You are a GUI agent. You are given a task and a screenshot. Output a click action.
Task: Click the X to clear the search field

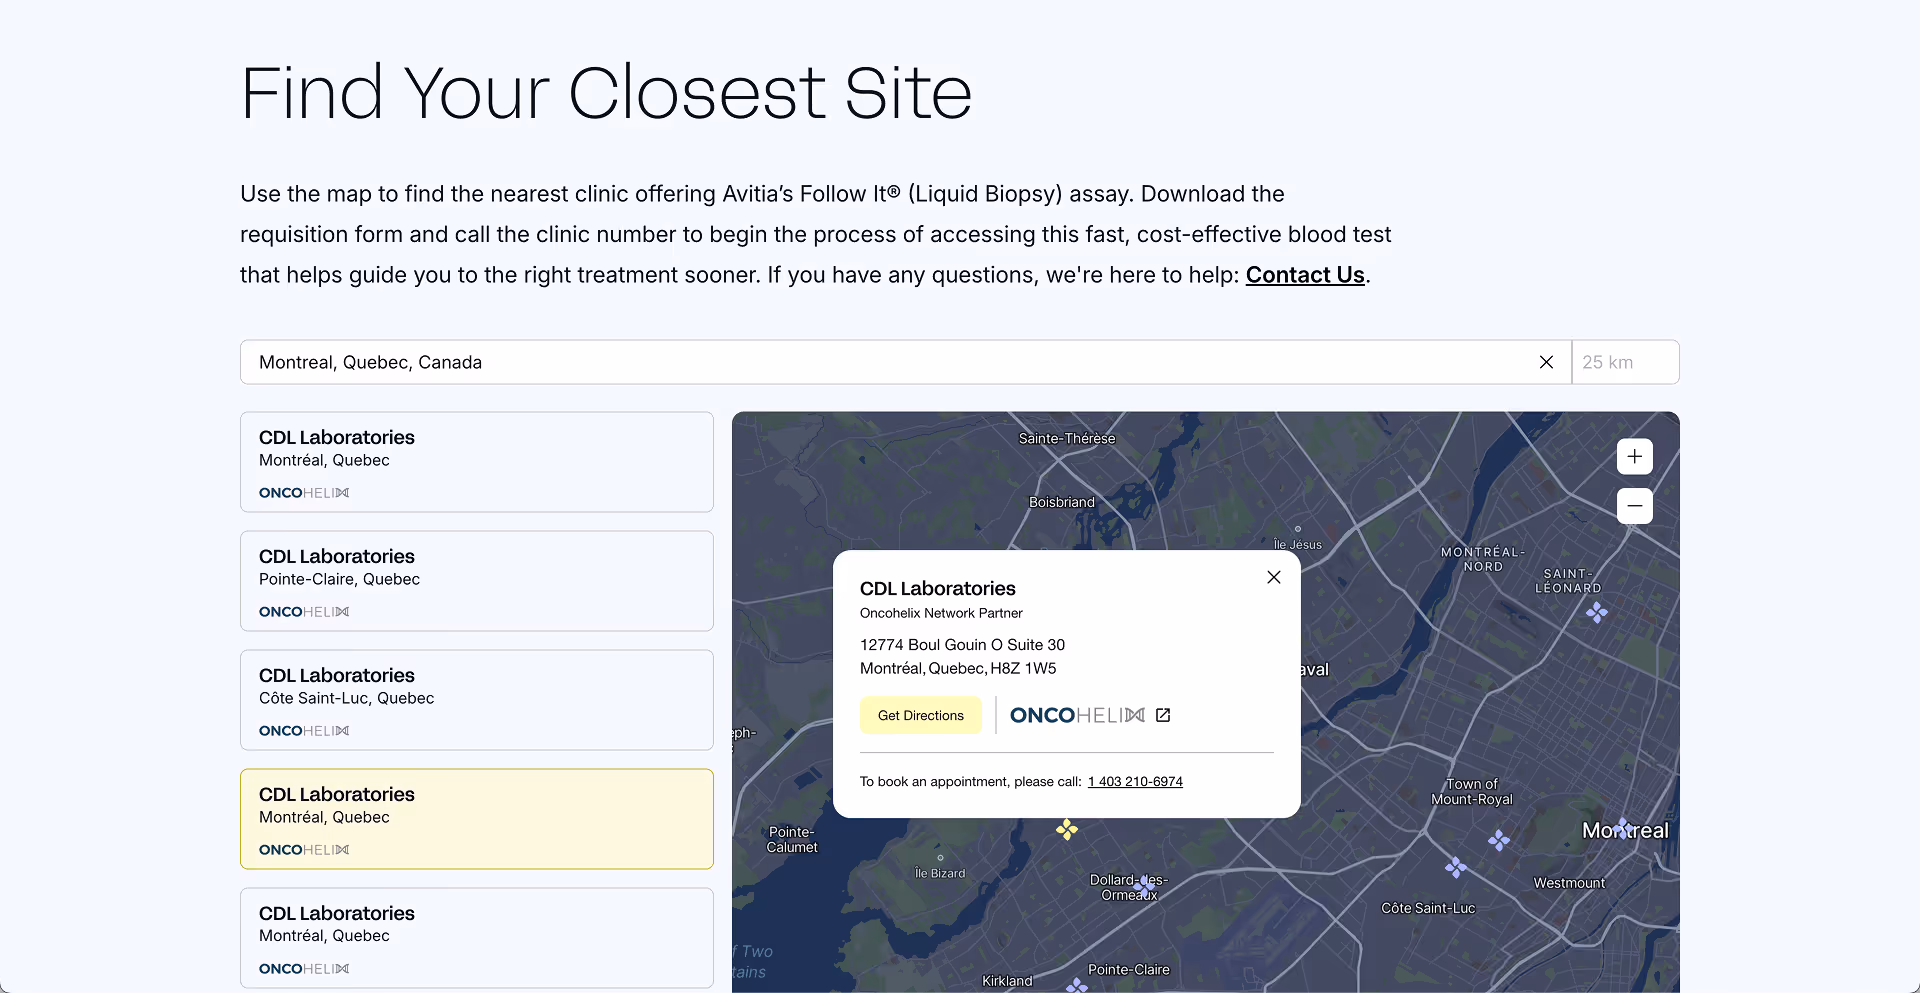[1546, 362]
